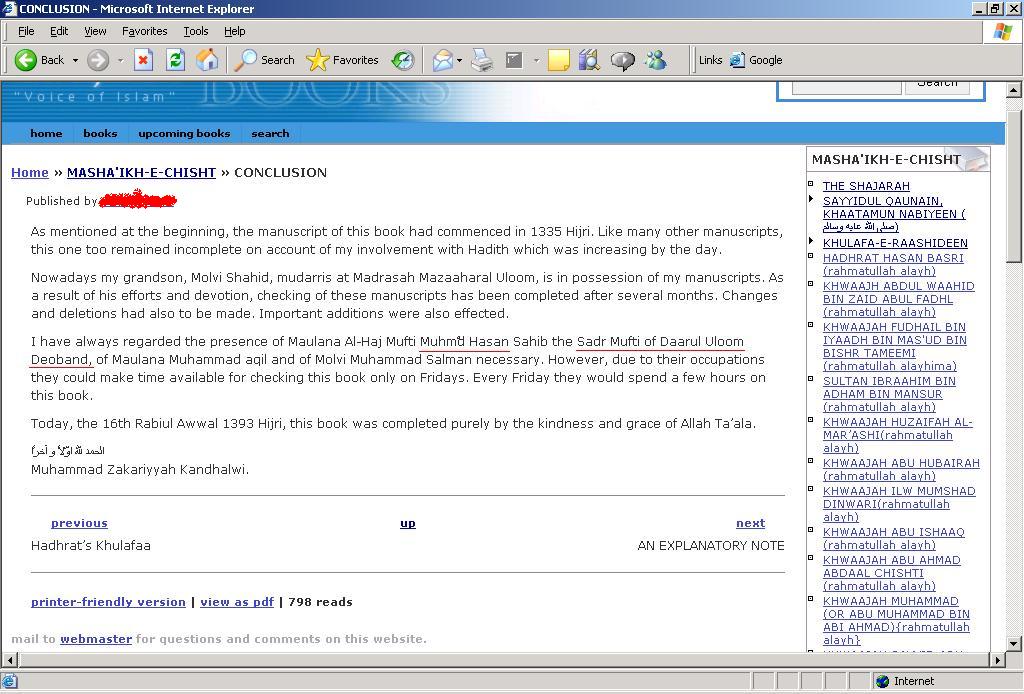The height and width of the screenshot is (694, 1024).
Task: Open the Favorites menu
Action: (x=144, y=31)
